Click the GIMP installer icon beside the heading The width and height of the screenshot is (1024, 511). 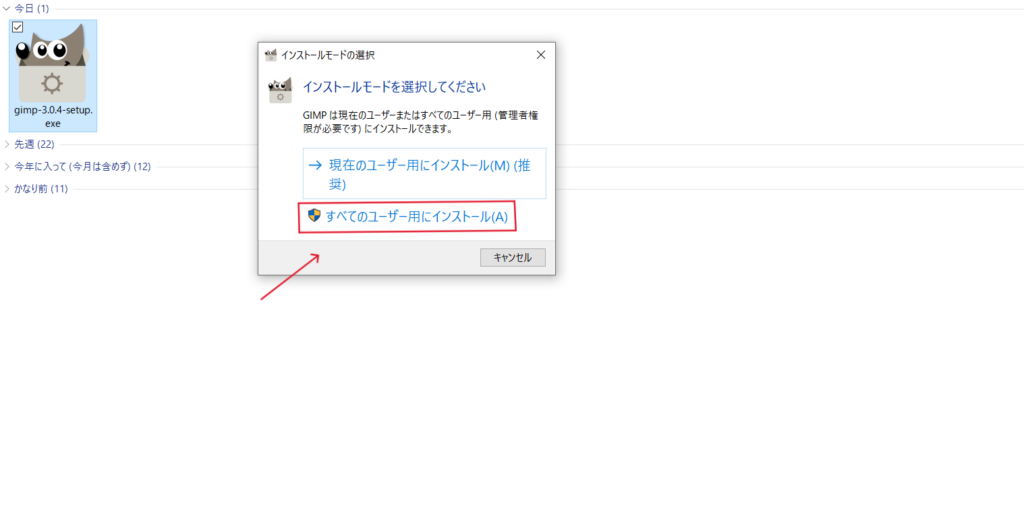[280, 90]
